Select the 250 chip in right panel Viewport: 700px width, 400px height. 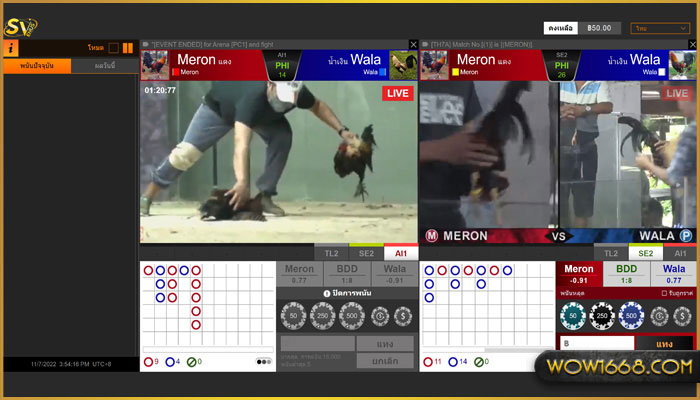(602, 316)
